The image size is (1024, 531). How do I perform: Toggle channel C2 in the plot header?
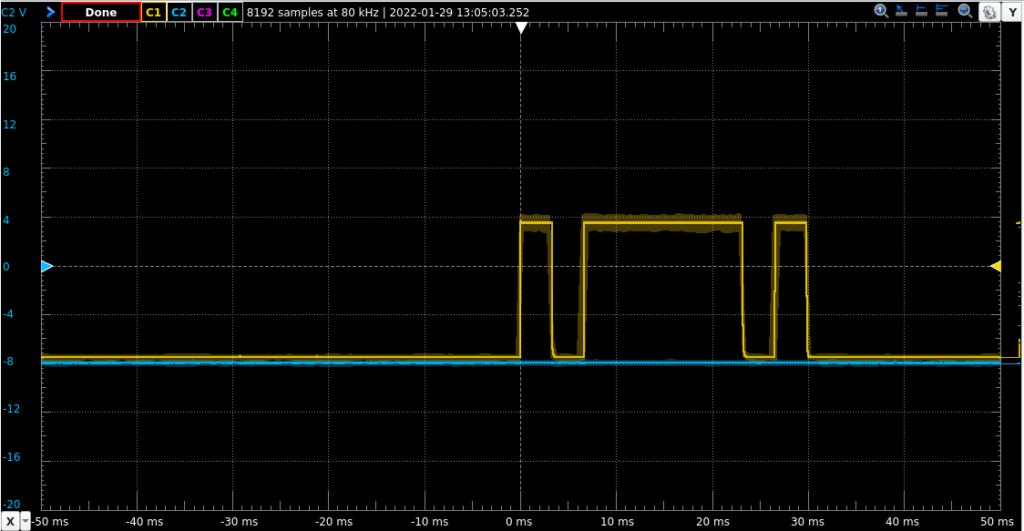coord(179,12)
